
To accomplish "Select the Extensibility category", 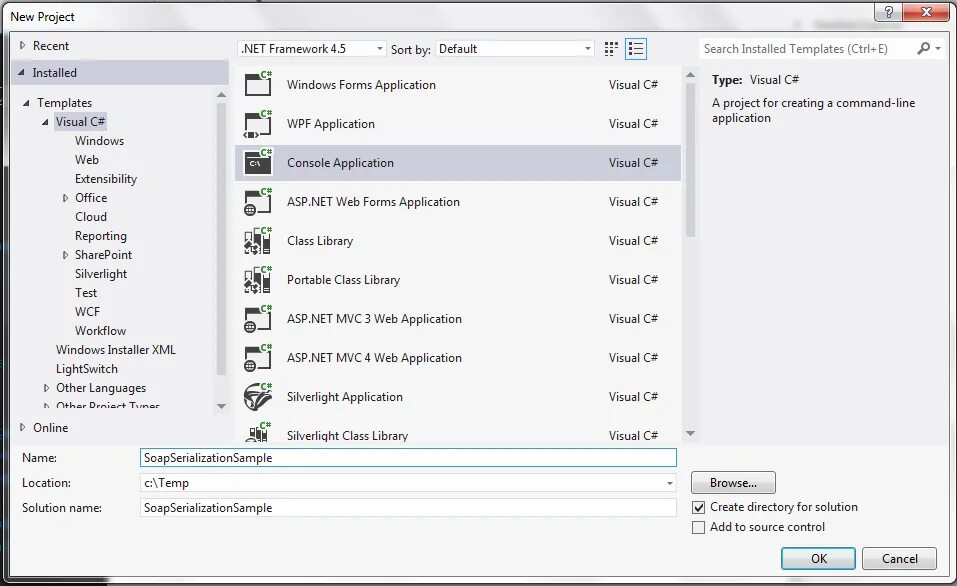I will point(106,179).
